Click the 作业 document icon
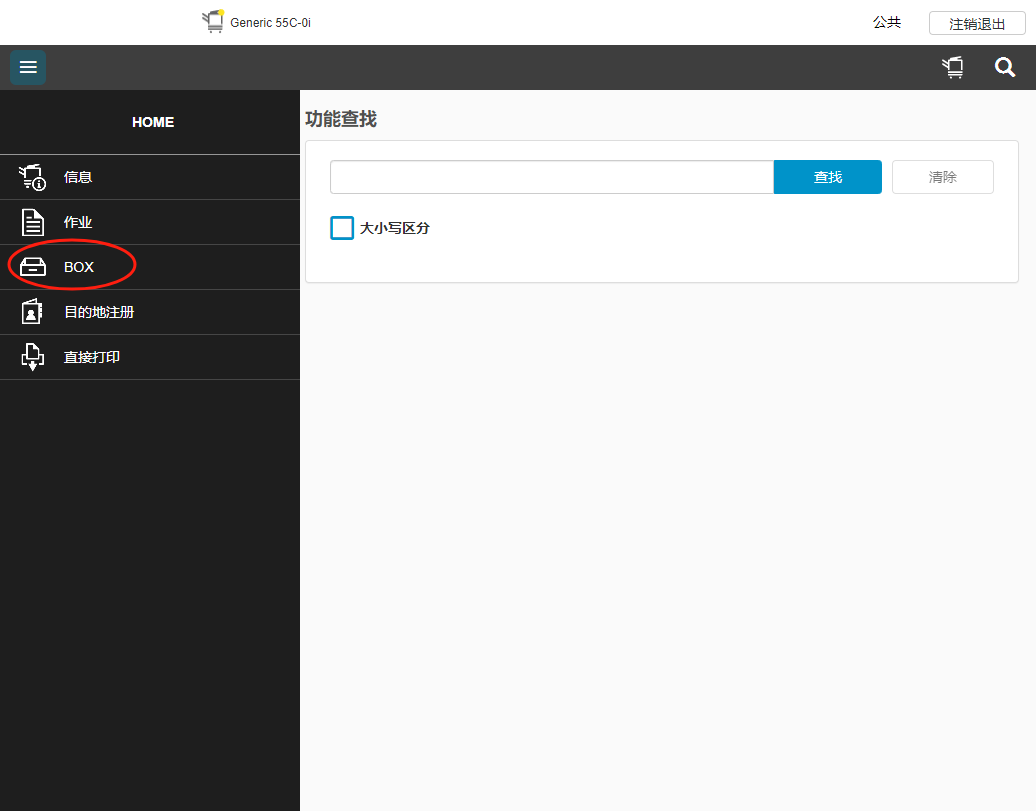 point(33,222)
